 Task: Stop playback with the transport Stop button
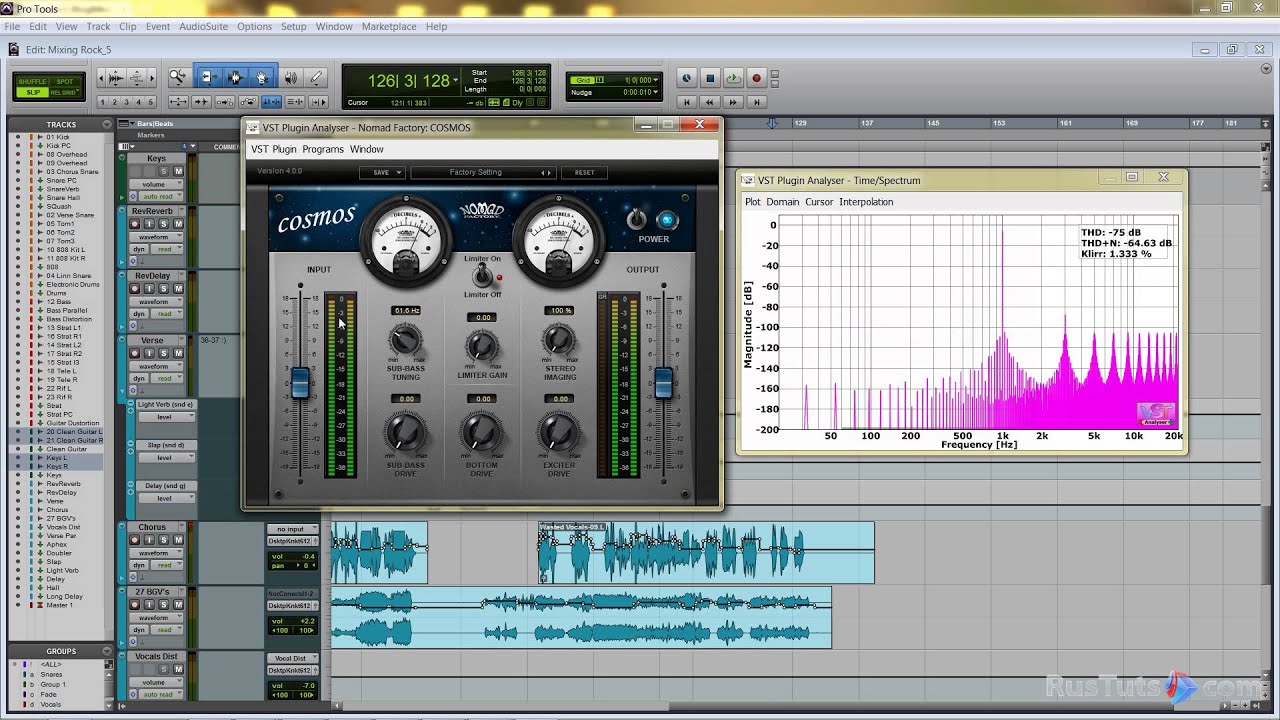[710, 78]
